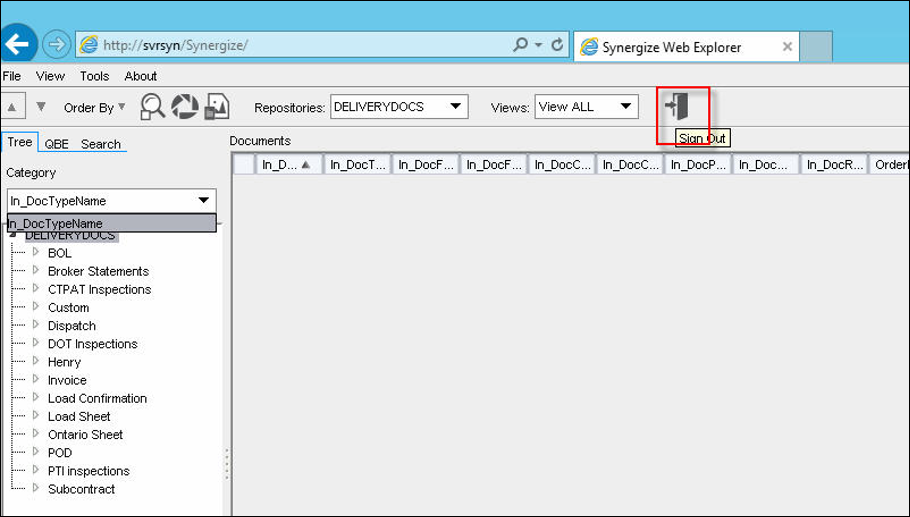Click the browser Back arrow button

click(18, 45)
